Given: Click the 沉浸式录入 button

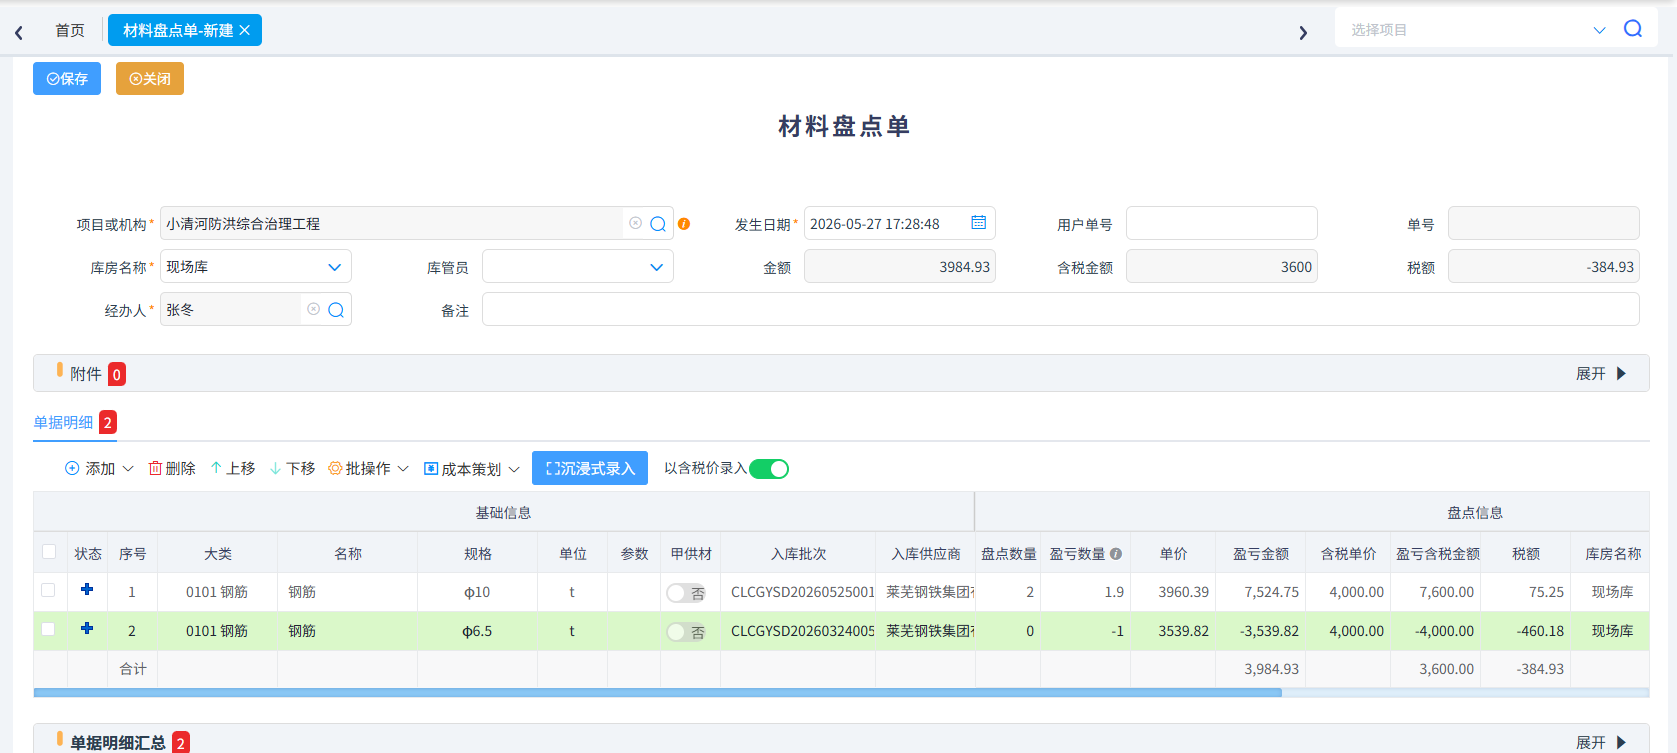Looking at the screenshot, I should point(590,468).
